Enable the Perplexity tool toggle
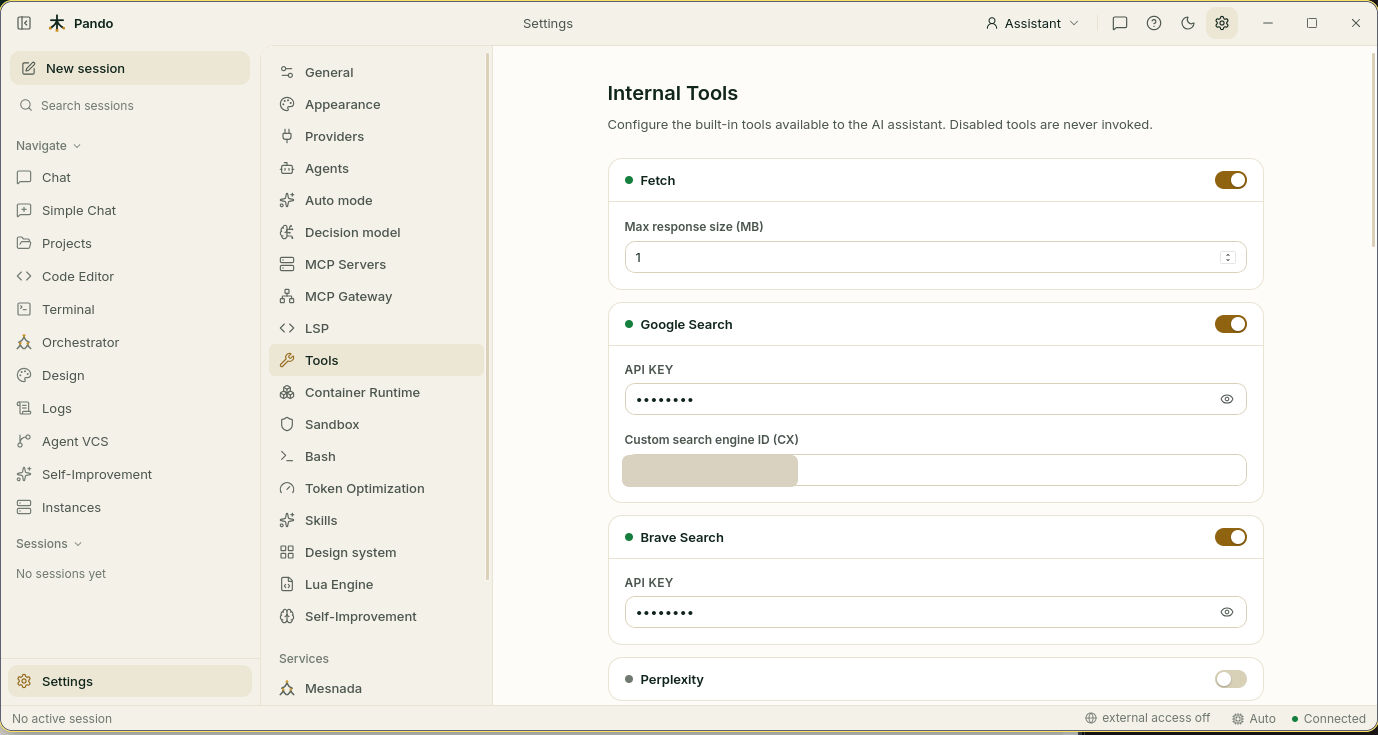 click(x=1231, y=679)
